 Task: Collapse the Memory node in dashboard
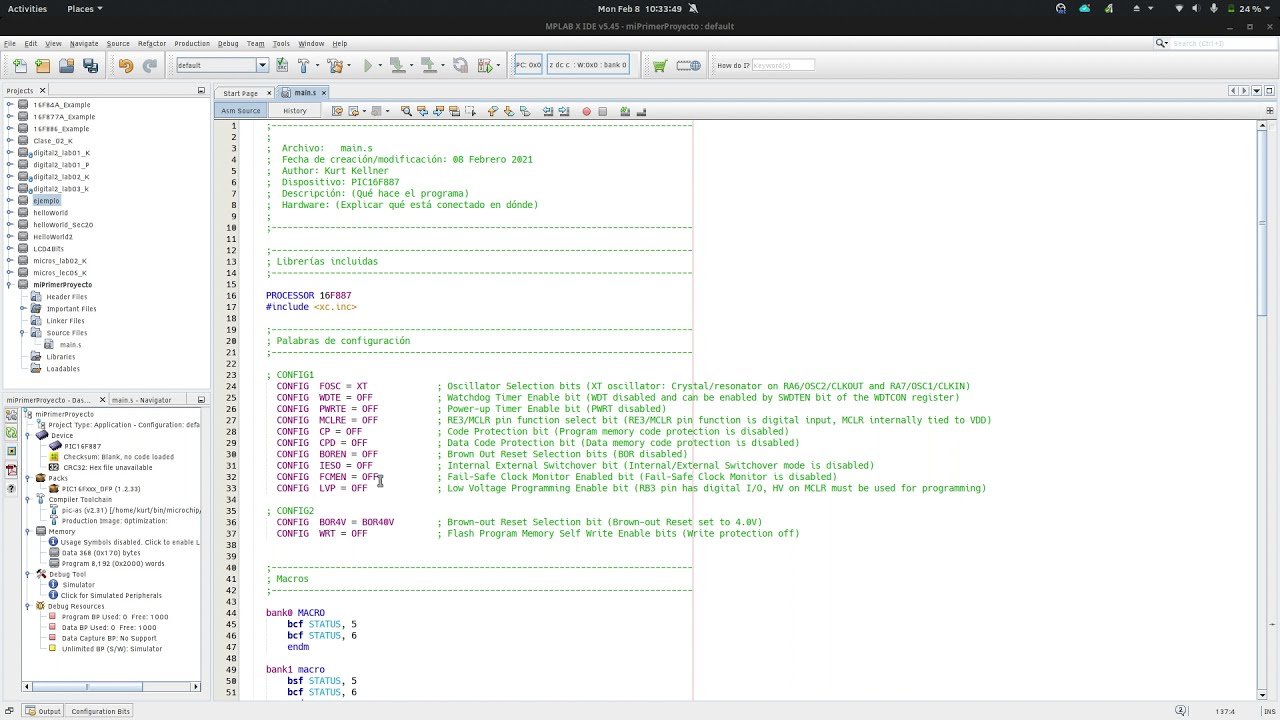(x=28, y=532)
